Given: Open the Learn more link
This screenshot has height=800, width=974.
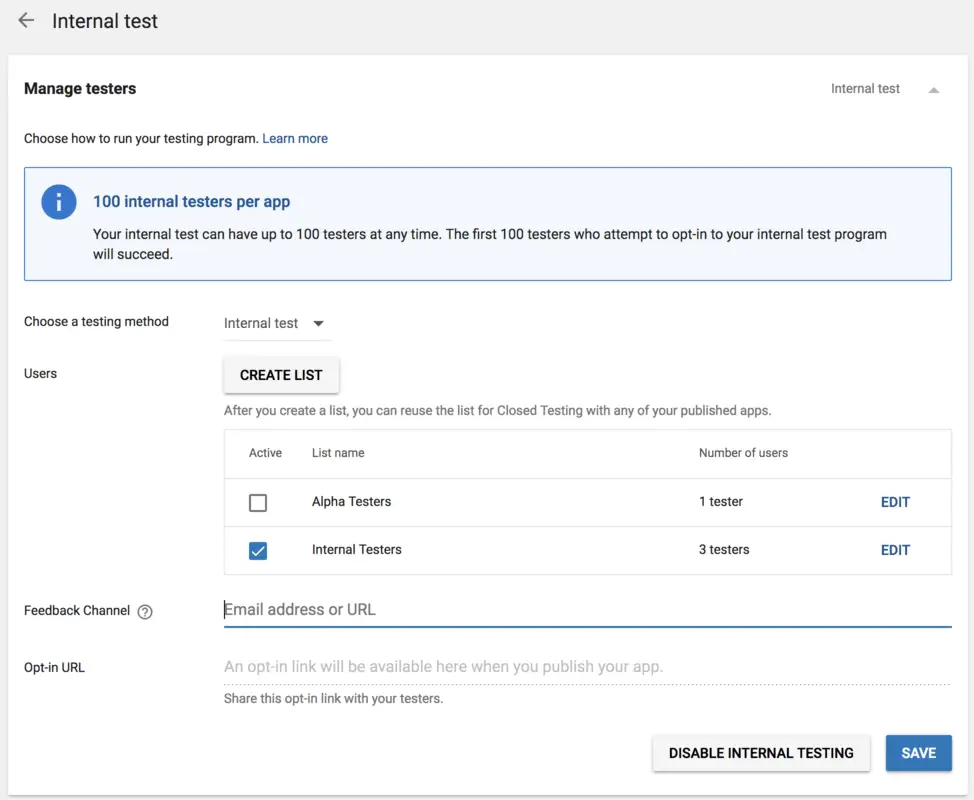Looking at the screenshot, I should pos(295,139).
